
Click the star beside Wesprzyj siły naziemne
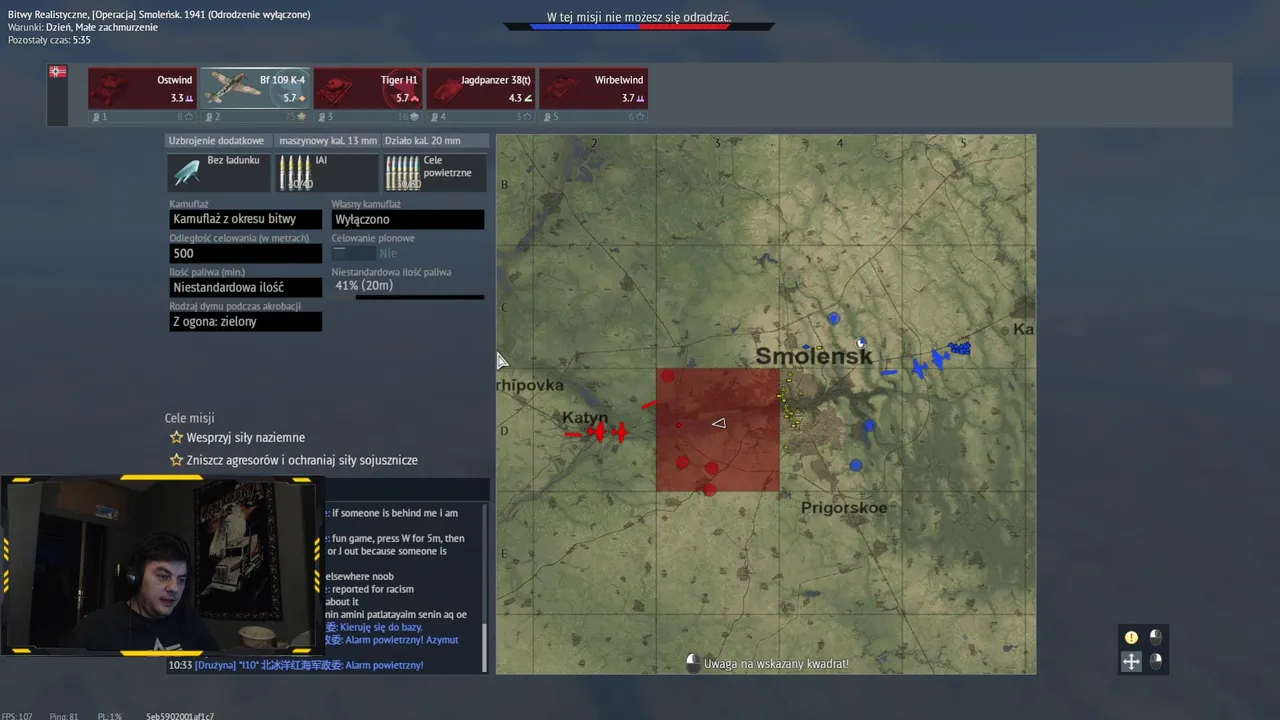(x=176, y=437)
